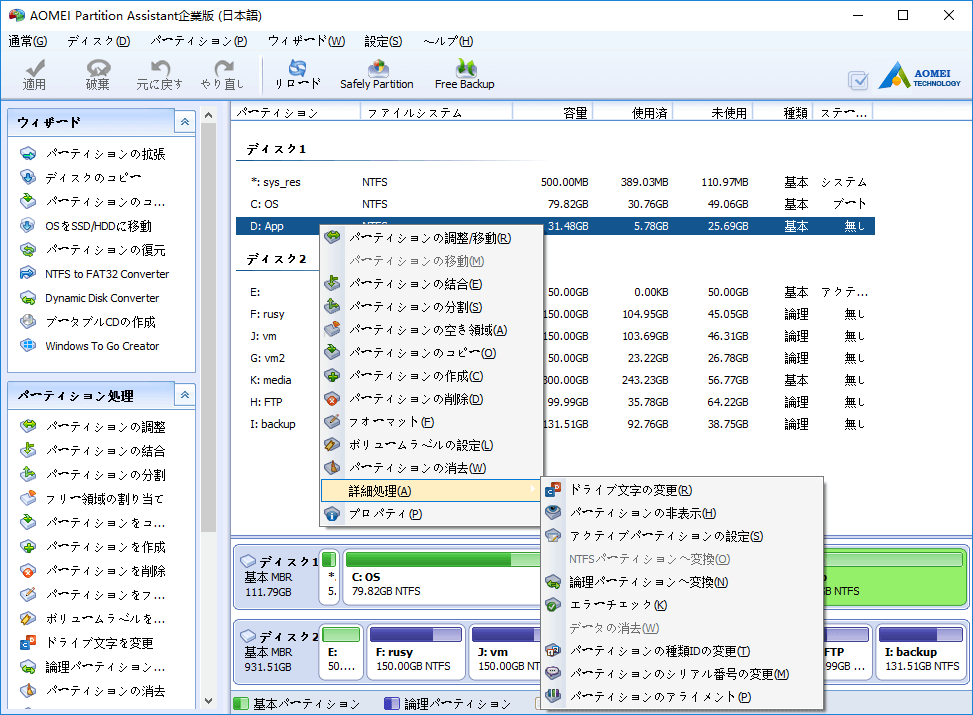Image resolution: width=973 pixels, height=715 pixels.
Task: Click sidebar scrollbar down arrow
Action: [x=208, y=701]
